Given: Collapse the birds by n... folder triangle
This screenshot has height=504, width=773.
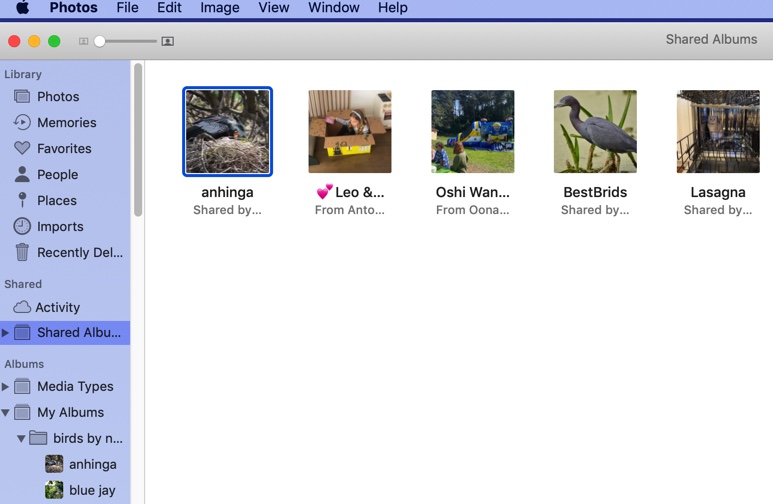Looking at the screenshot, I should click(x=21, y=438).
